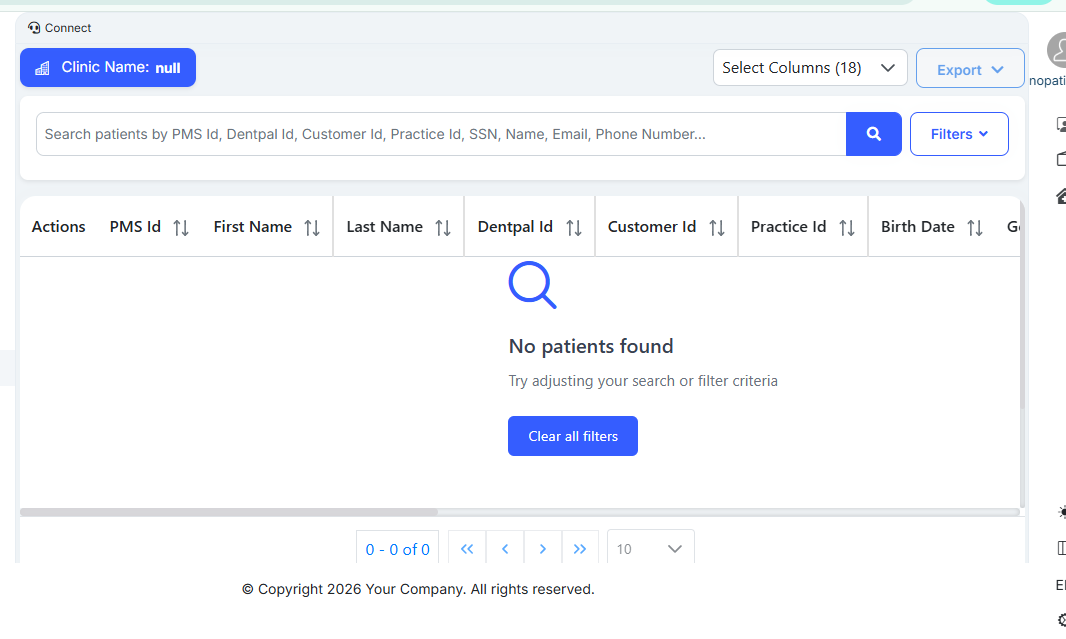Sort by PMS Id column arrows

pos(181,228)
